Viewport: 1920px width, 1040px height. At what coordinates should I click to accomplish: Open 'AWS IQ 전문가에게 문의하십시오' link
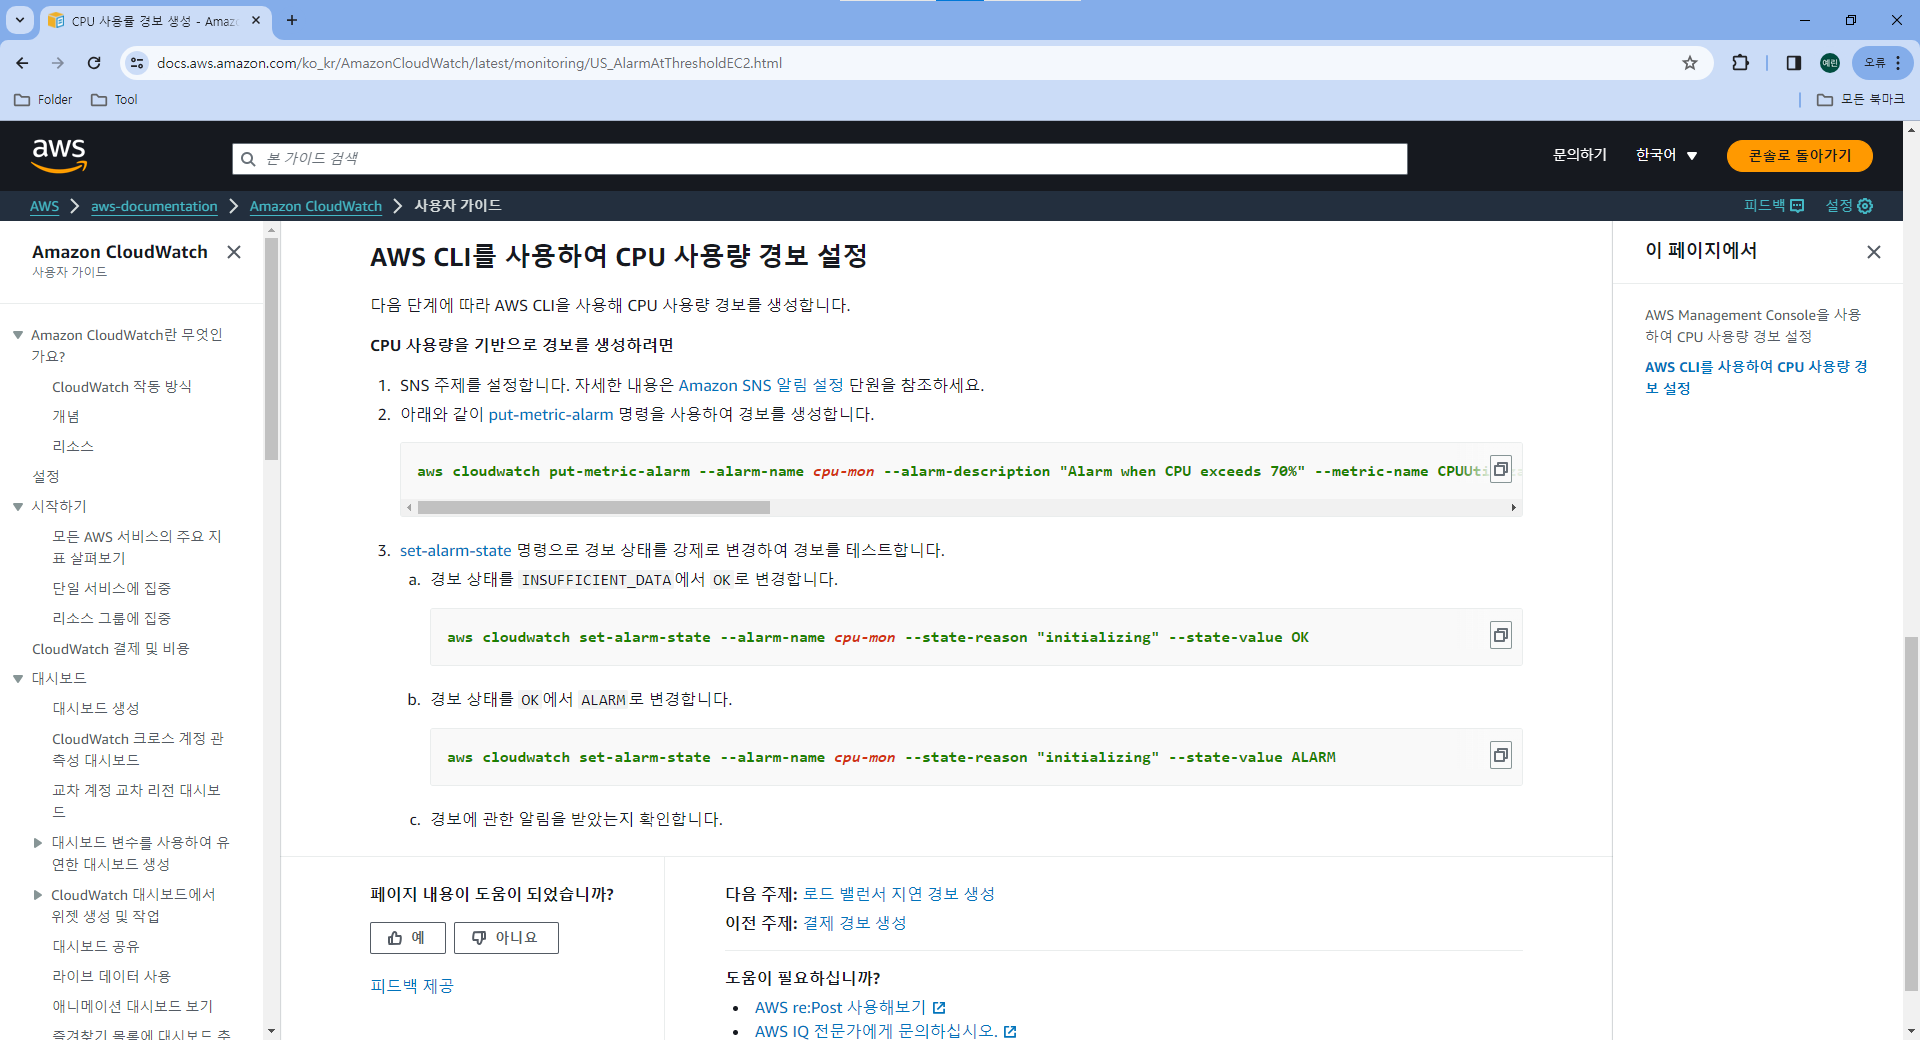[885, 1031]
